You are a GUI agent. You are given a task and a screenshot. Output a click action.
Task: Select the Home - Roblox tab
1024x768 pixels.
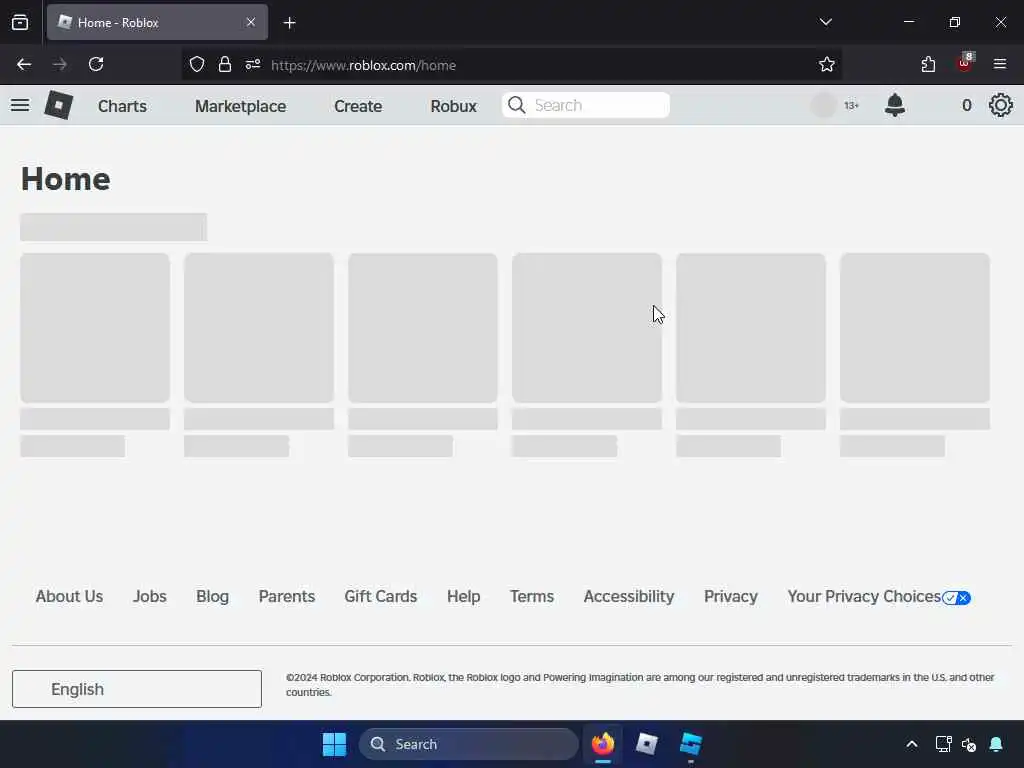[x=157, y=23]
